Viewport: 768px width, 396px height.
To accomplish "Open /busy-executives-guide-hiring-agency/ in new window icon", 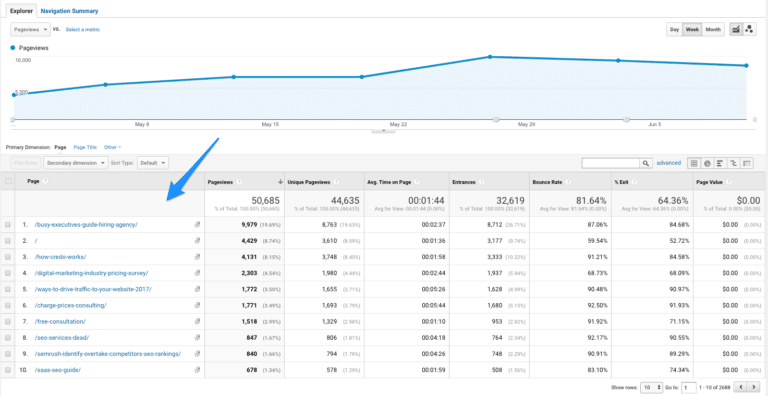I will click(x=197, y=224).
